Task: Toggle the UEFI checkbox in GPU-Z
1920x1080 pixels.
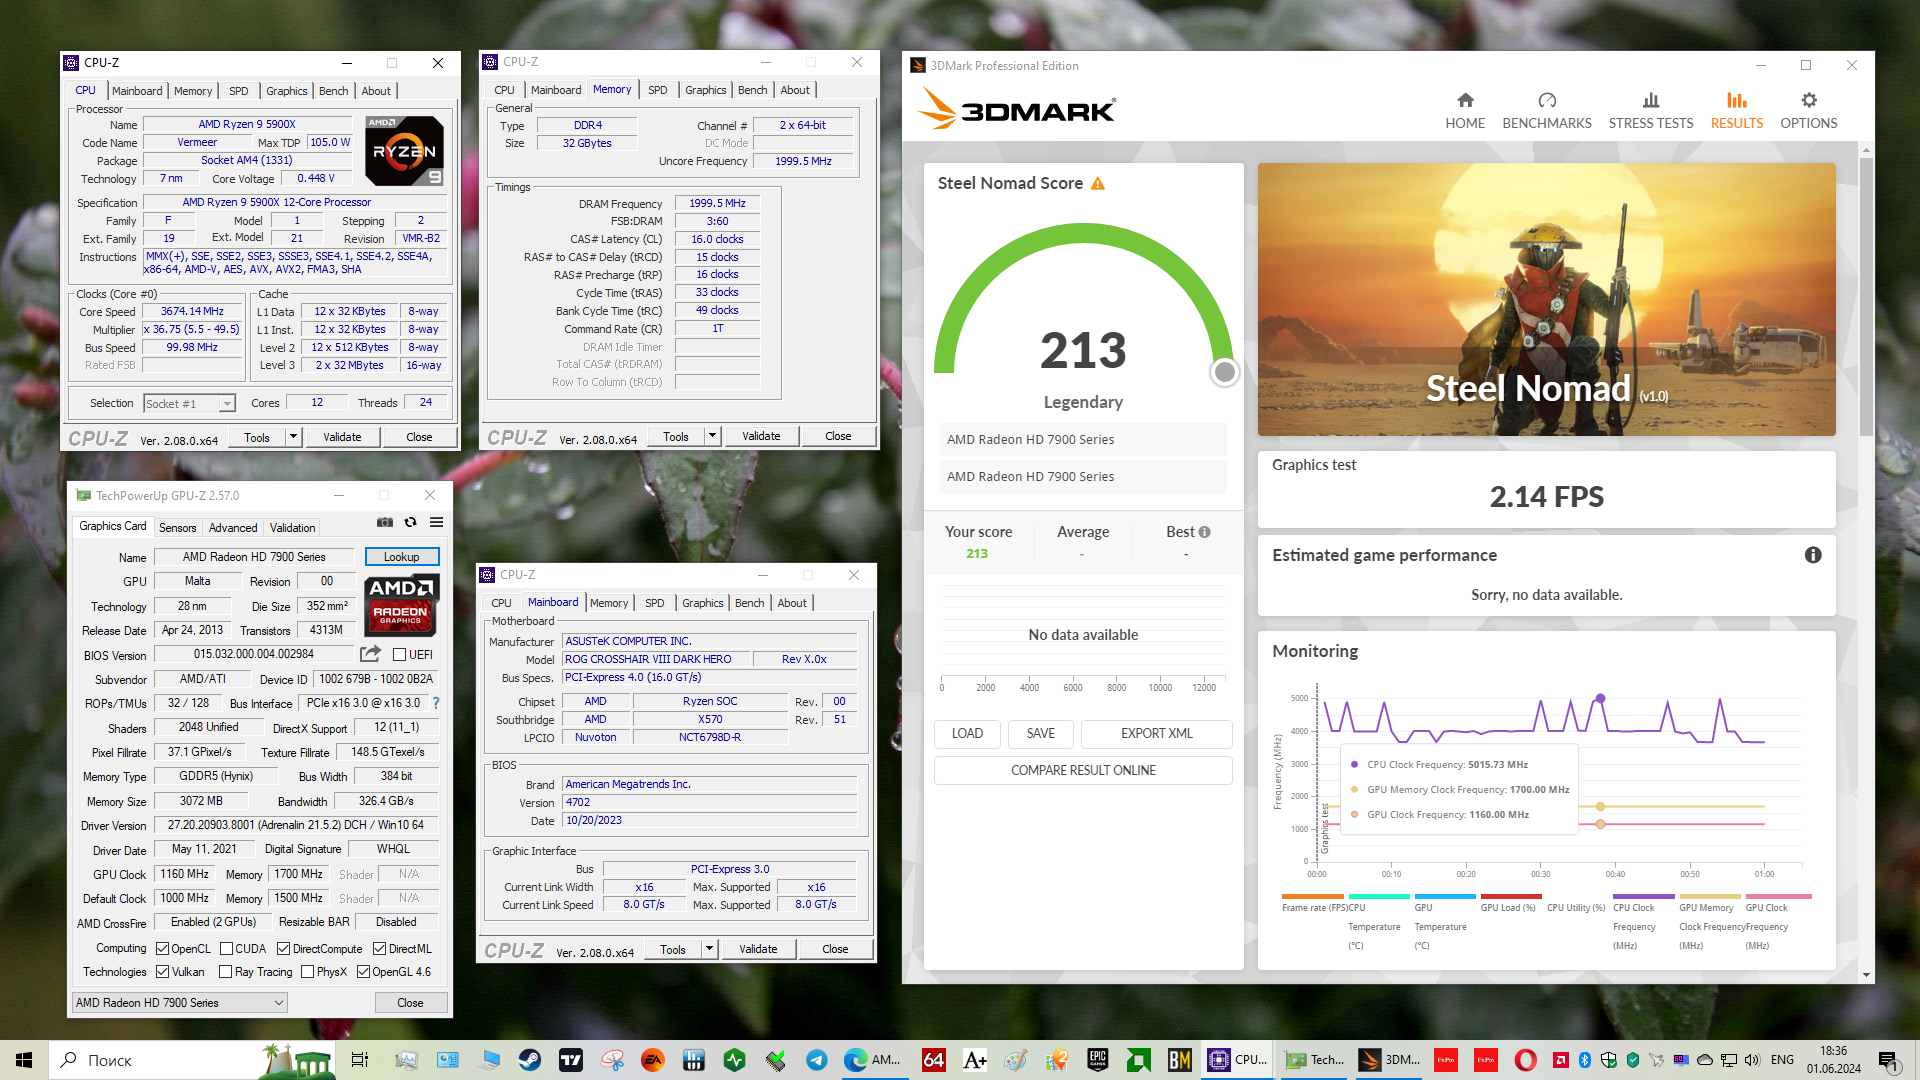Action: (399, 655)
